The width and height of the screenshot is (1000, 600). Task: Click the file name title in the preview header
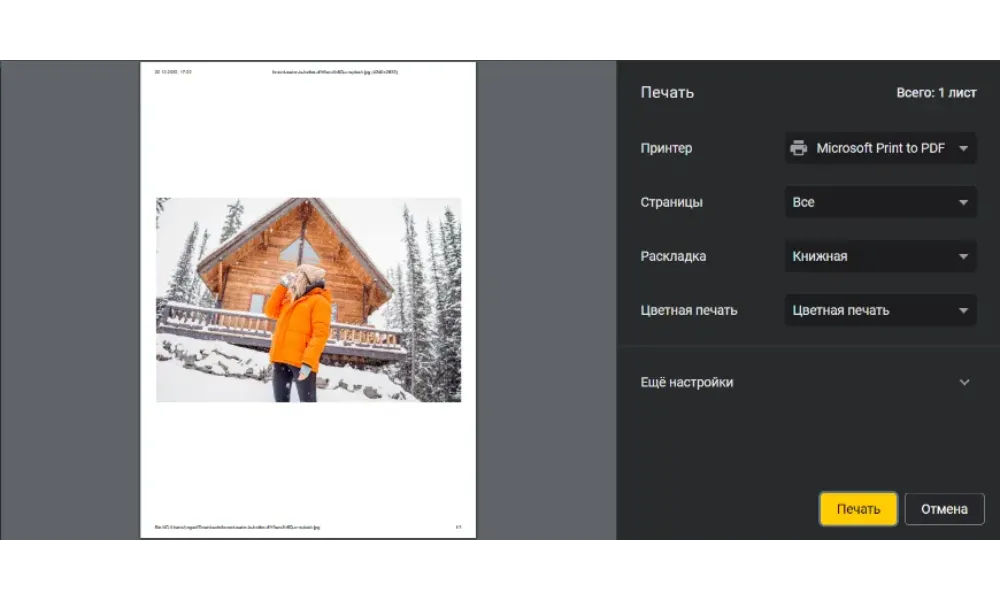(x=335, y=72)
